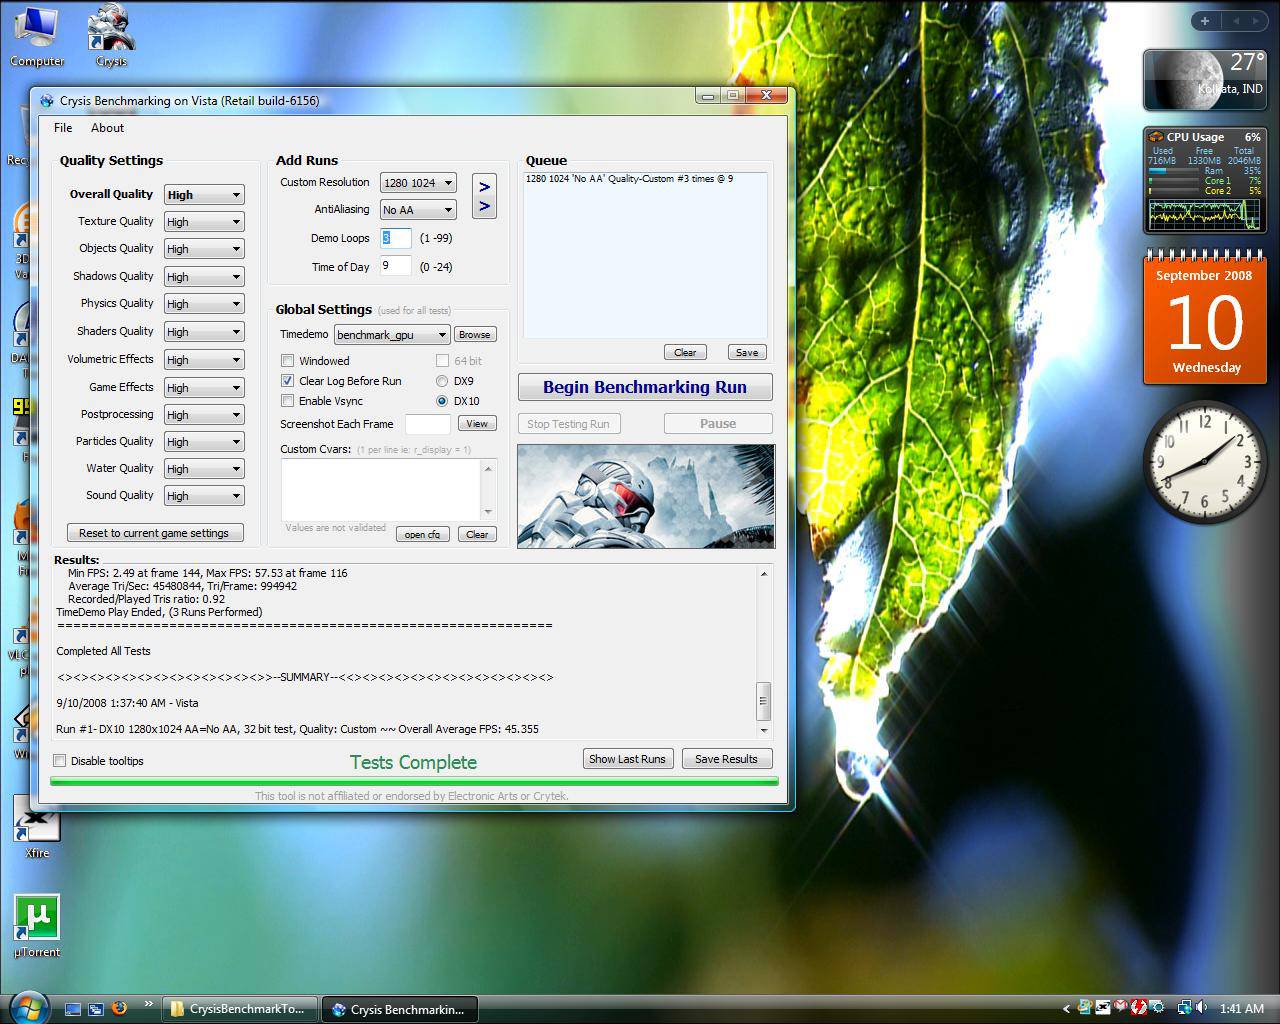Open the Objects Quality dropdown
The height and width of the screenshot is (1024, 1280).
pos(204,249)
